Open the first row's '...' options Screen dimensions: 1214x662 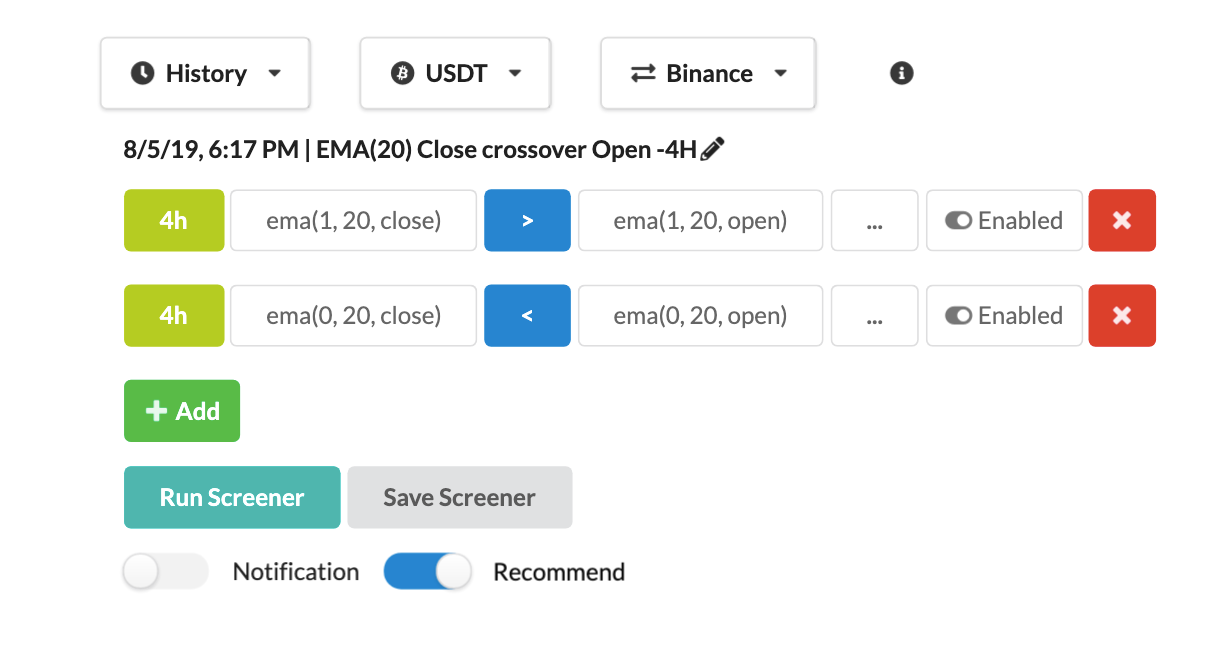[x=874, y=220]
